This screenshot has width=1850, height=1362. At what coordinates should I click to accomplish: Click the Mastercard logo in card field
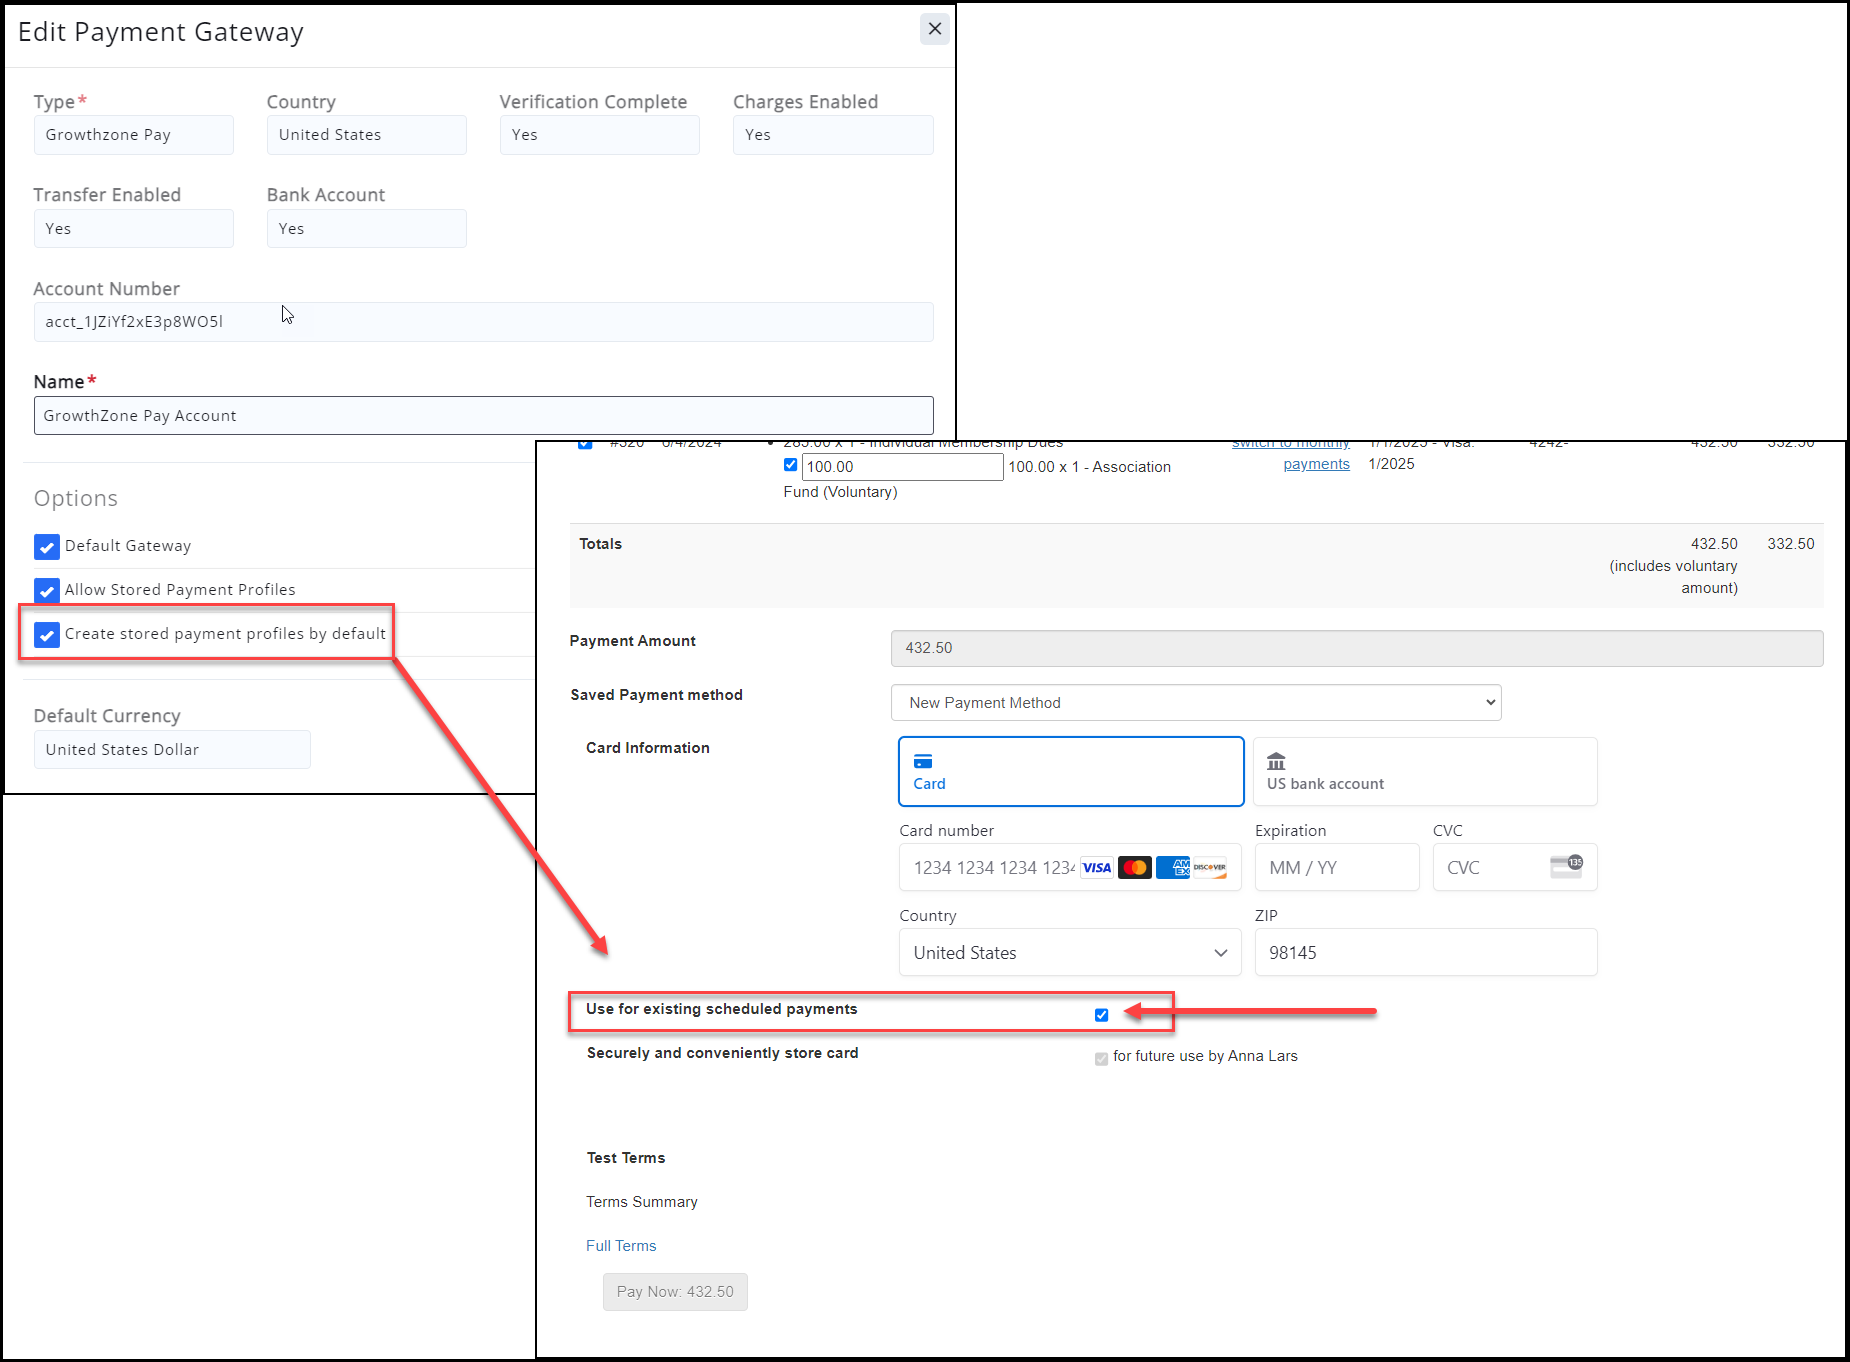coord(1135,868)
